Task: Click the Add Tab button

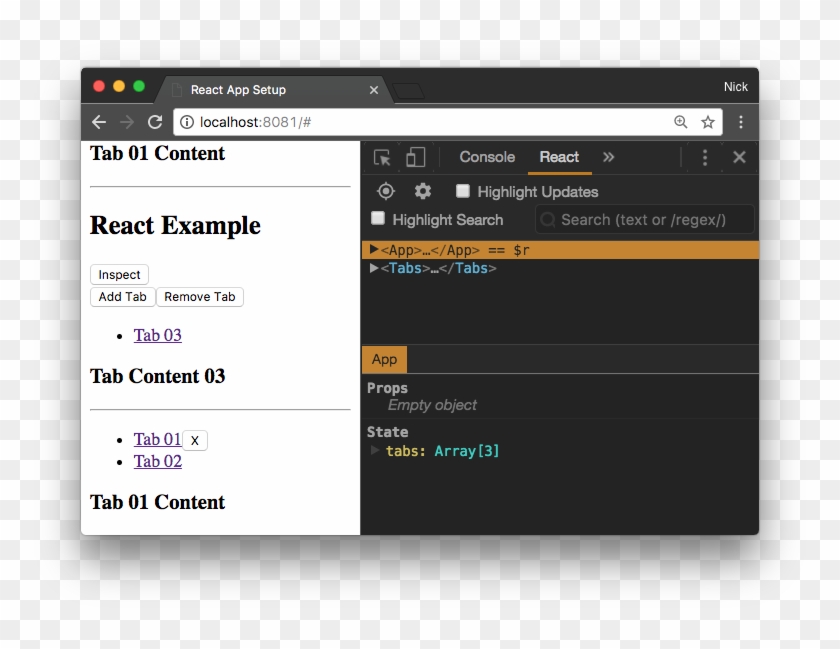Action: [x=122, y=296]
